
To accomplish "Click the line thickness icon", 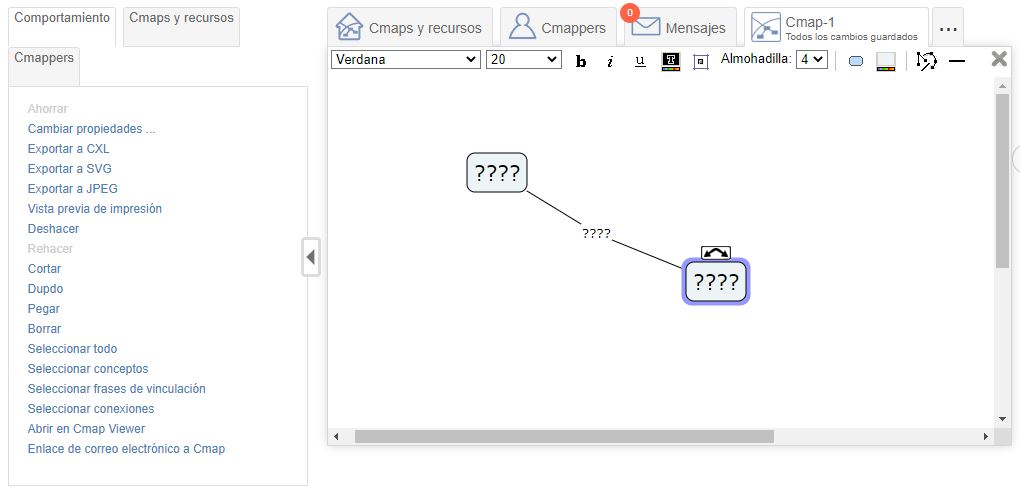I will (x=957, y=61).
